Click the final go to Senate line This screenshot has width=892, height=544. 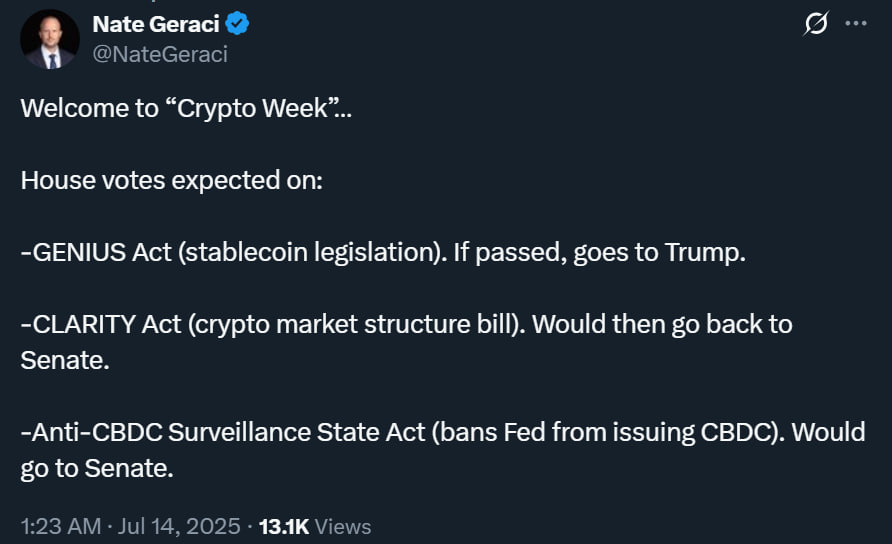(x=97, y=469)
